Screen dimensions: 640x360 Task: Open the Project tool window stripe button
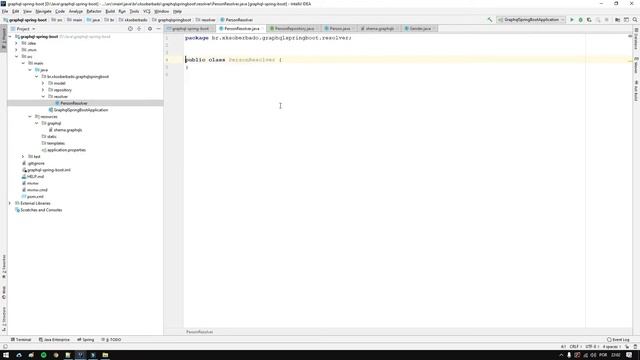coord(4,38)
